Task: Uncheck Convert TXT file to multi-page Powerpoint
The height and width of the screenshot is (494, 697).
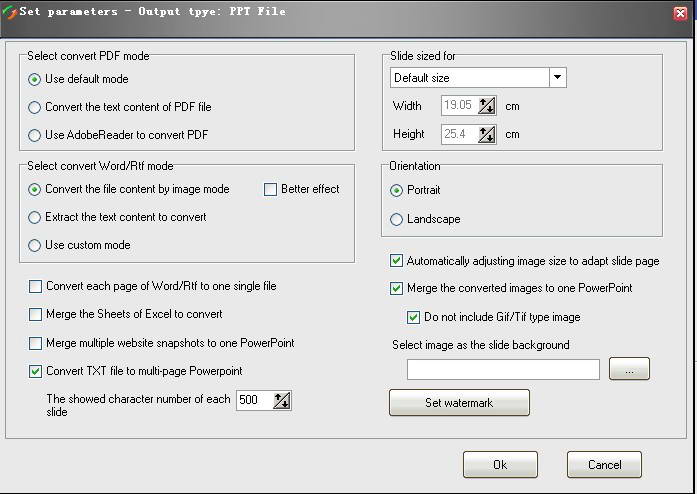Action: point(36,371)
